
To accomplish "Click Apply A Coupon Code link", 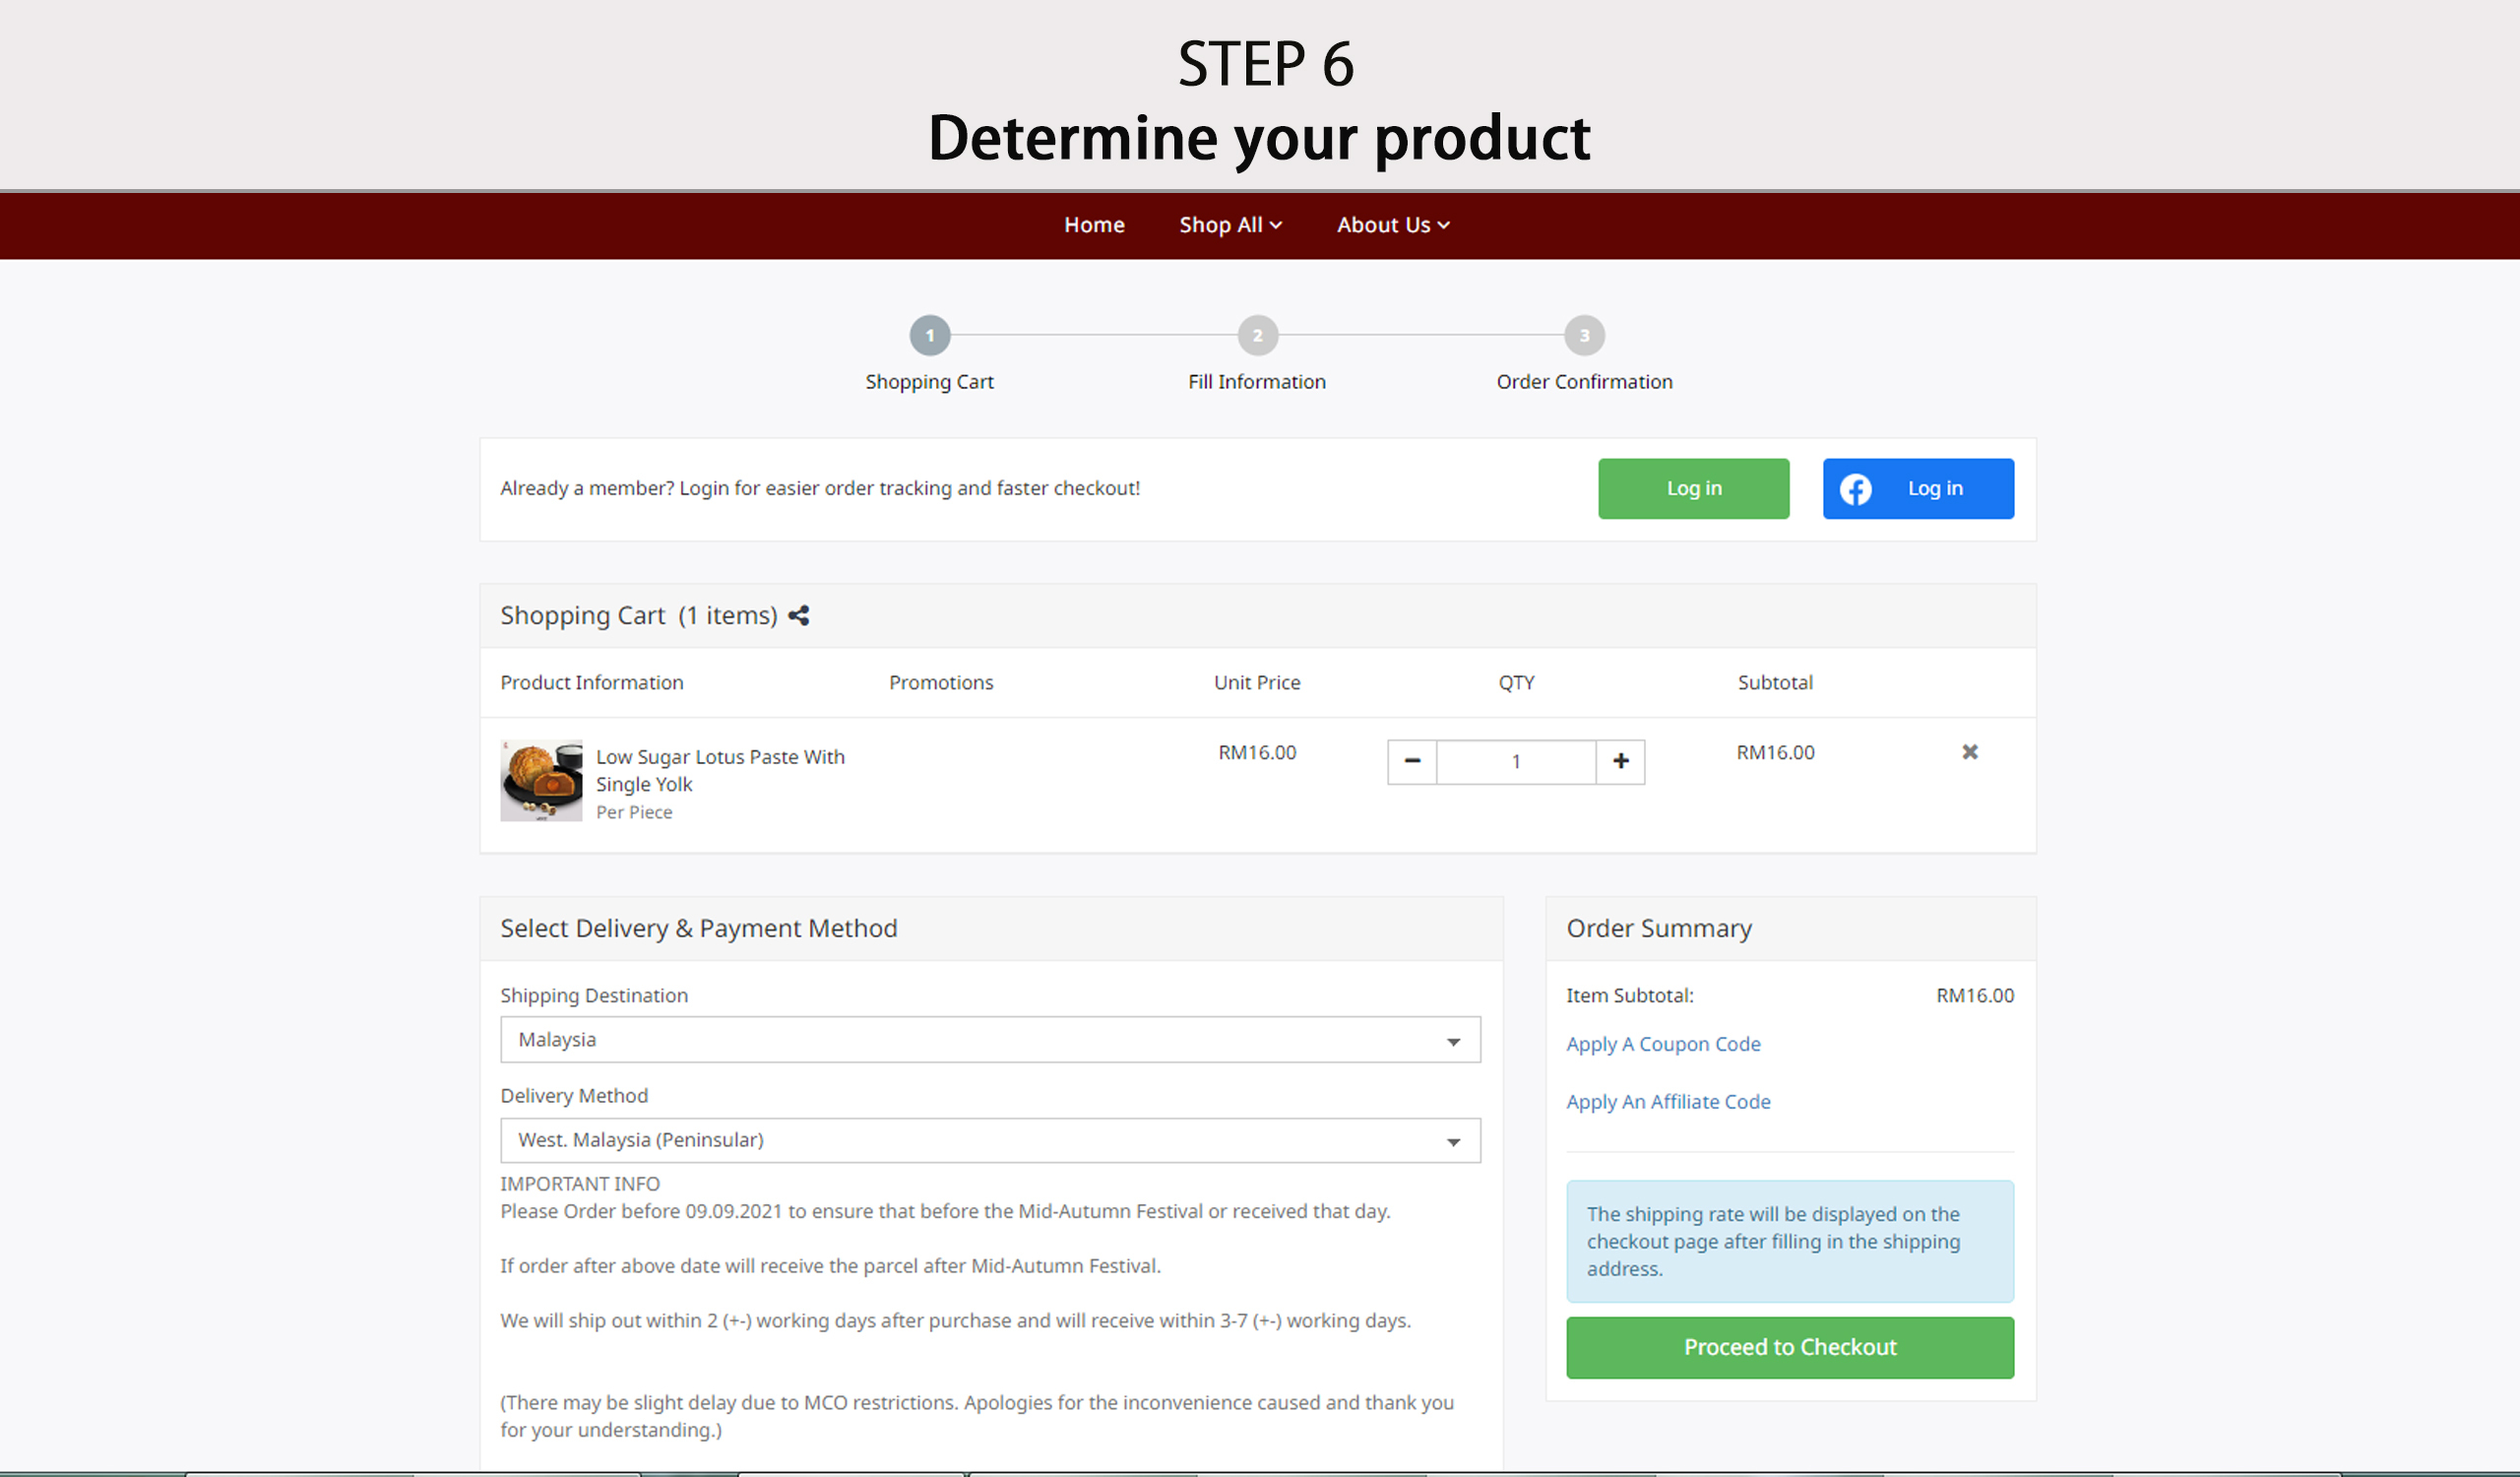I will pyautogui.click(x=1662, y=1044).
